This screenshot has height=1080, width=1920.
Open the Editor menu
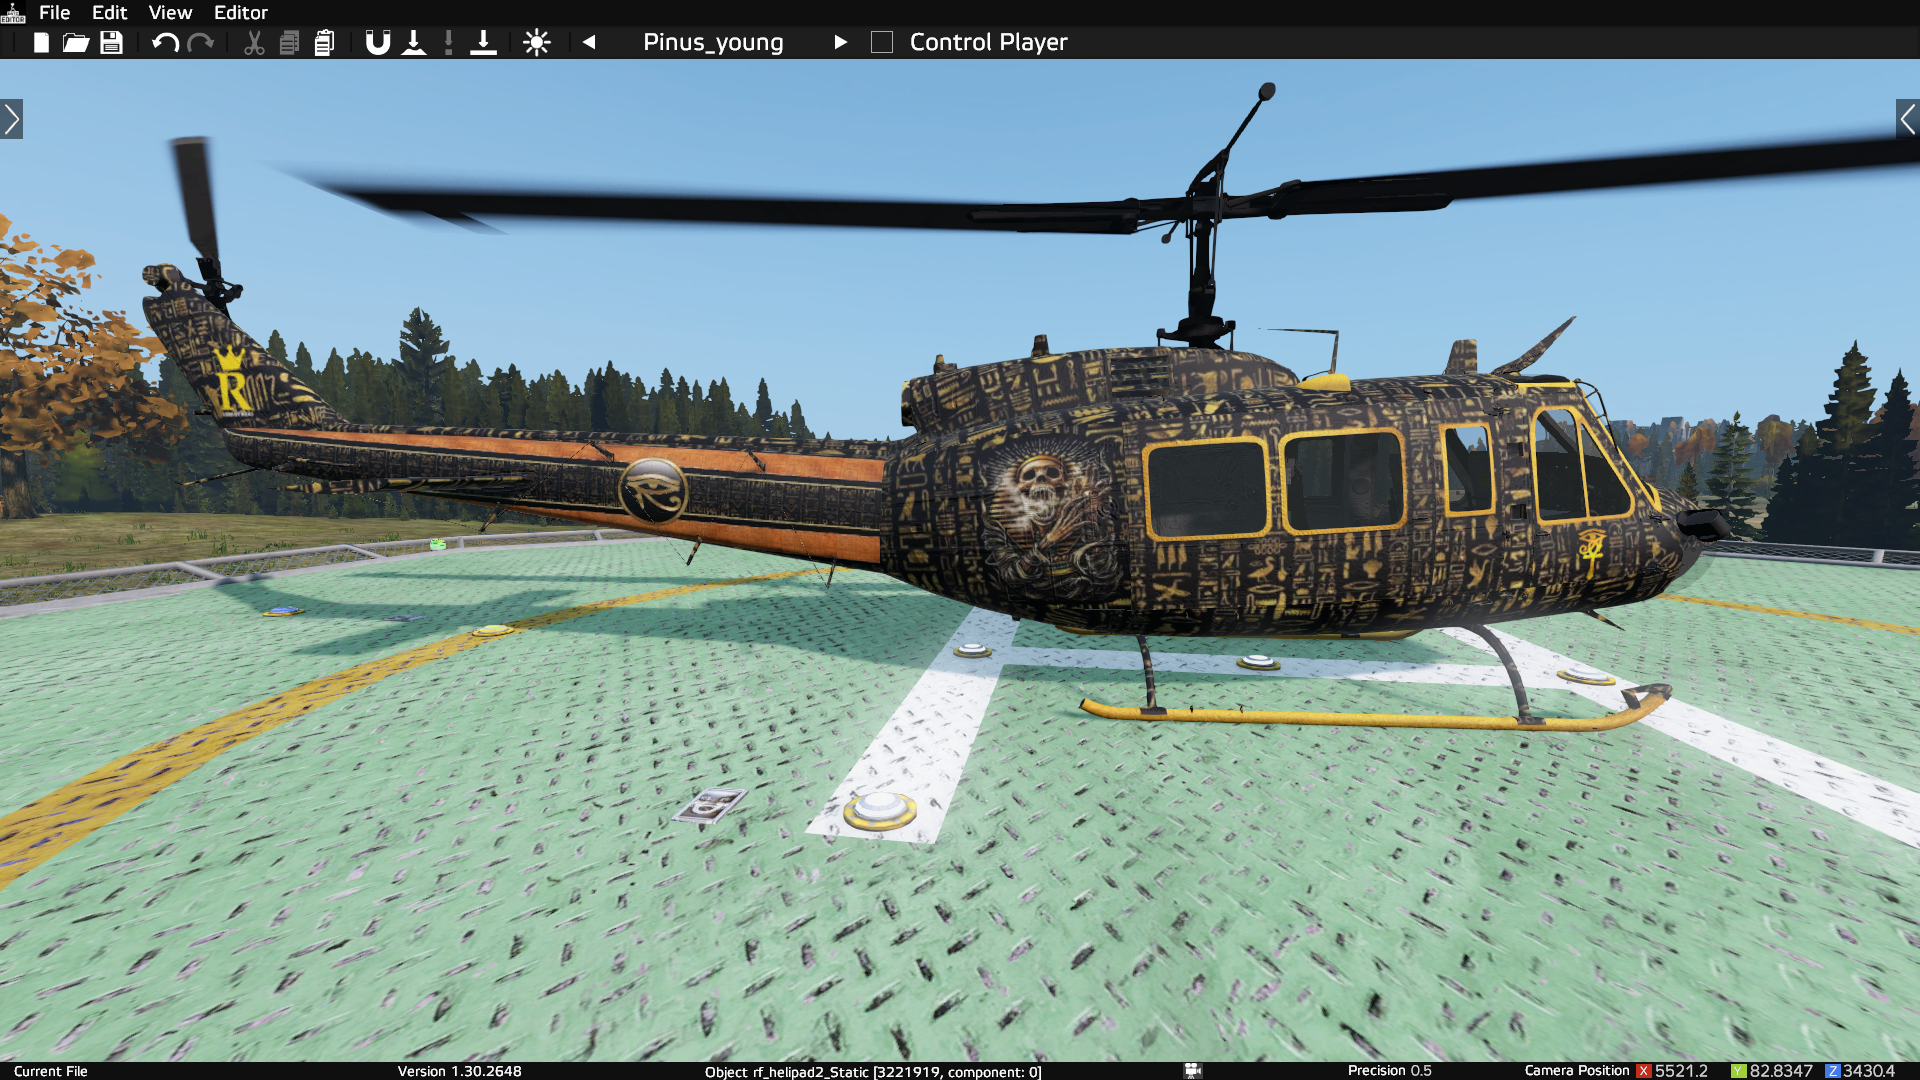coord(241,12)
